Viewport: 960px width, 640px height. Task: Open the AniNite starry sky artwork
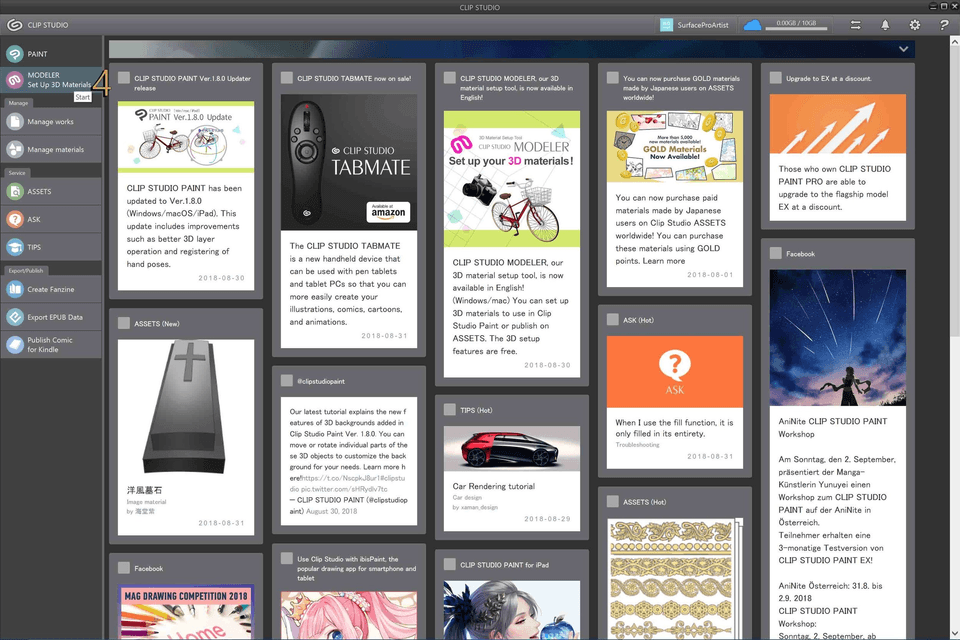pyautogui.click(x=838, y=338)
